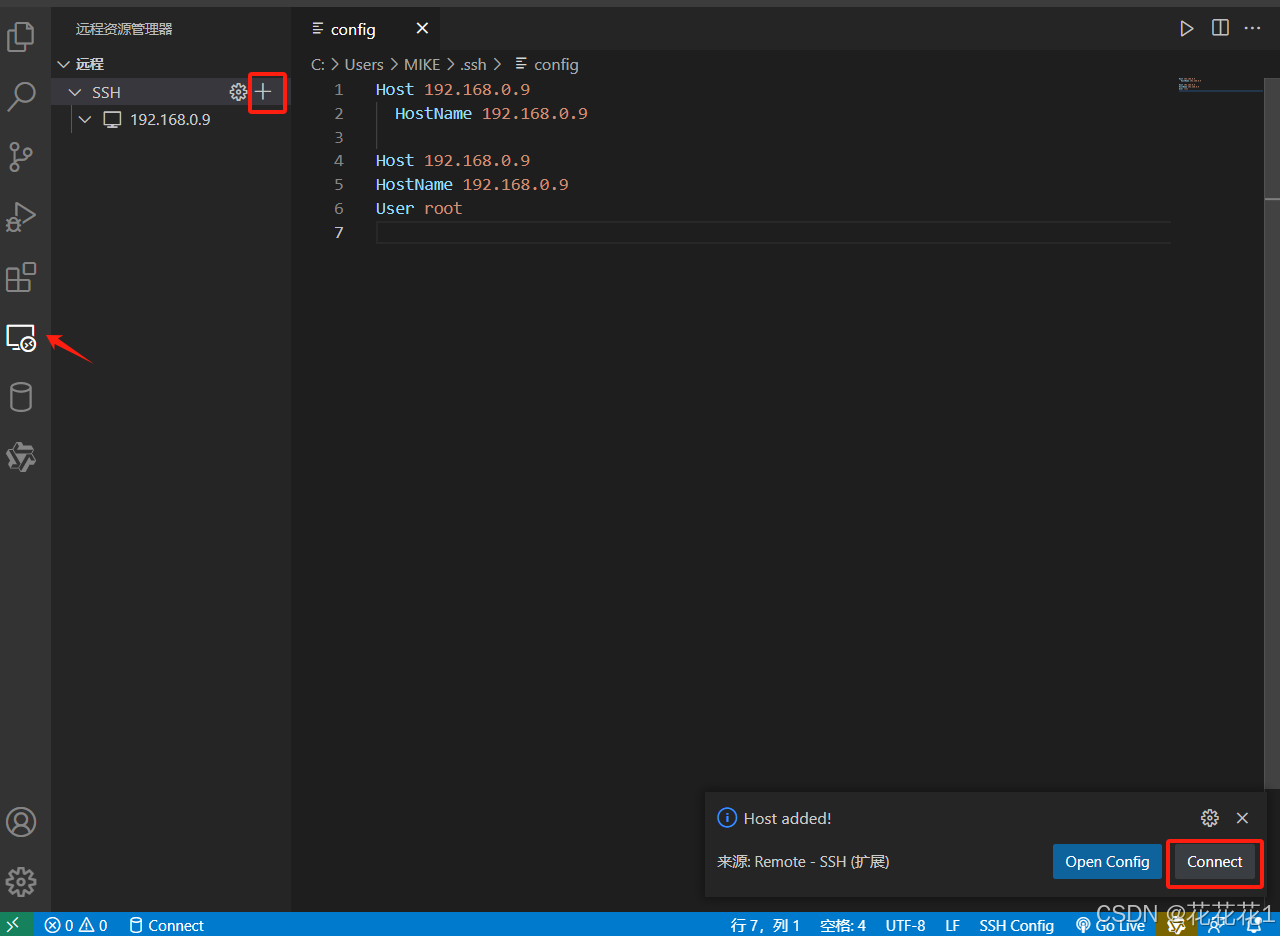1280x936 pixels.
Task: Open the Source Control view
Action: click(21, 157)
